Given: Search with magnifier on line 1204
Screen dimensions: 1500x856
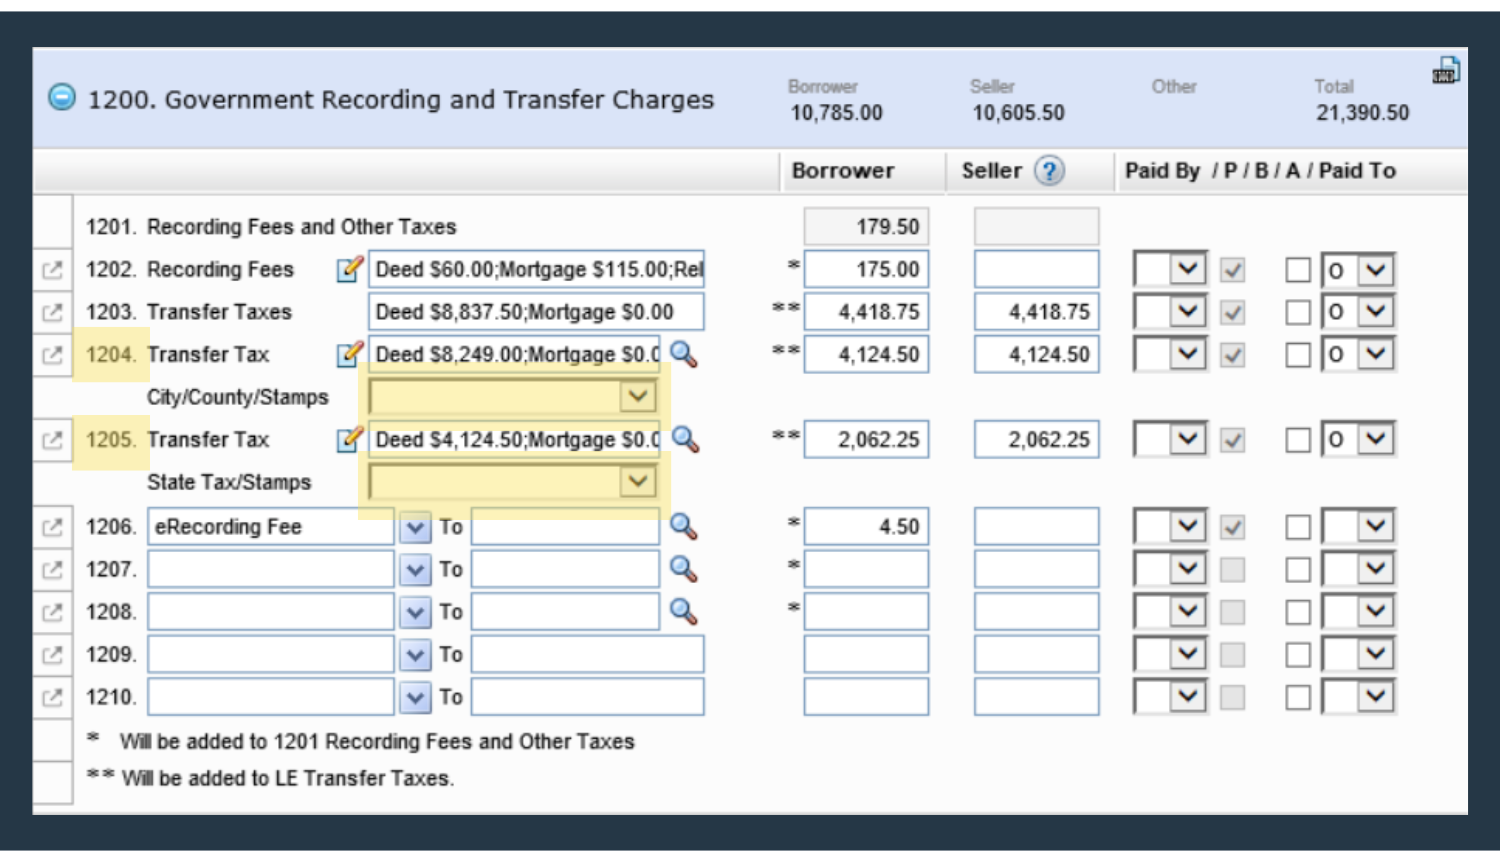Looking at the screenshot, I should pyautogui.click(x=684, y=354).
